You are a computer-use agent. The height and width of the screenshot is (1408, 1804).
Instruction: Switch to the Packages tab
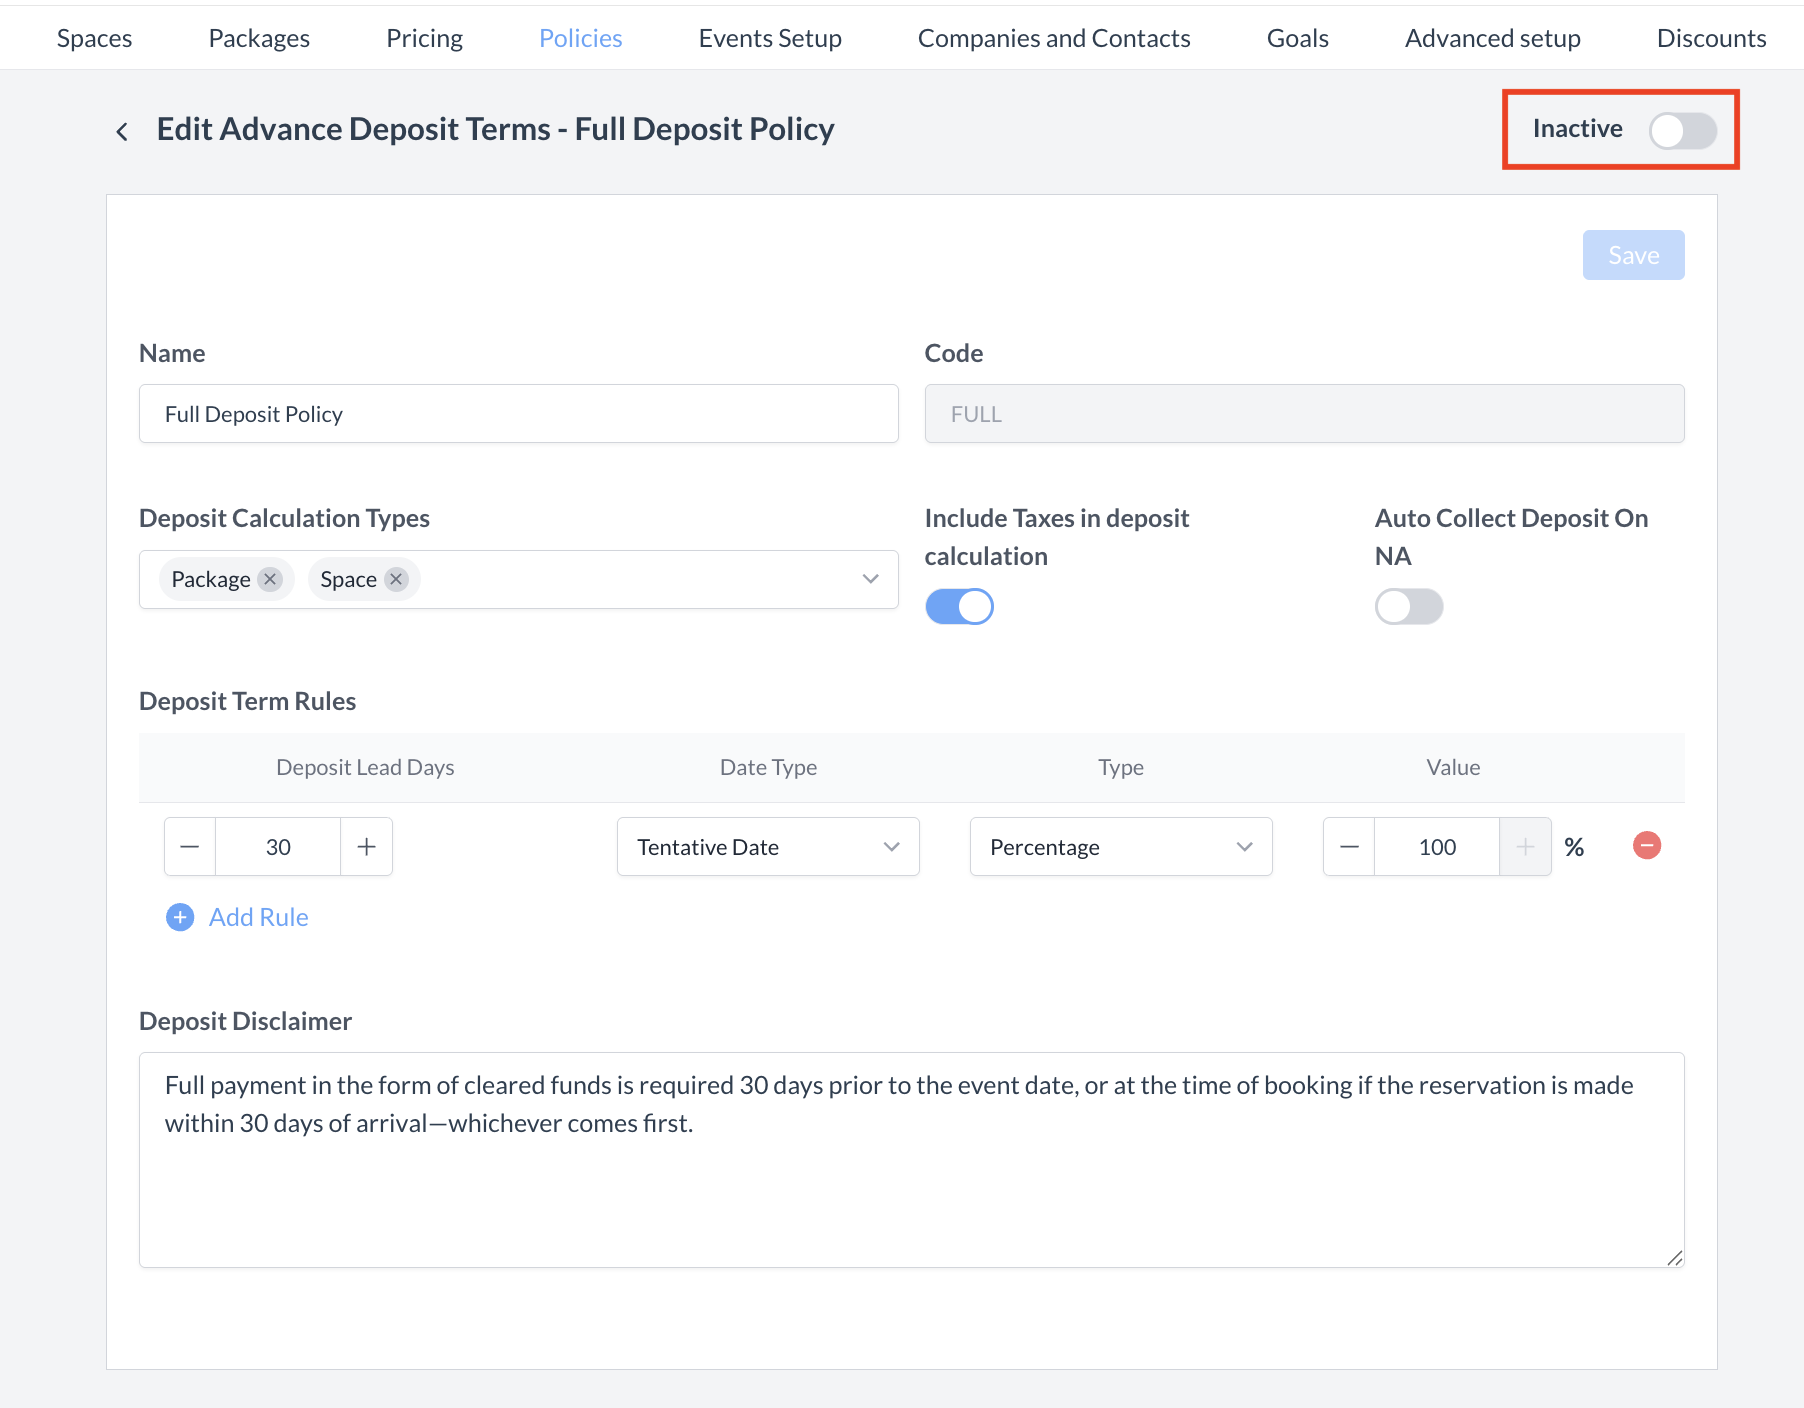pyautogui.click(x=259, y=38)
